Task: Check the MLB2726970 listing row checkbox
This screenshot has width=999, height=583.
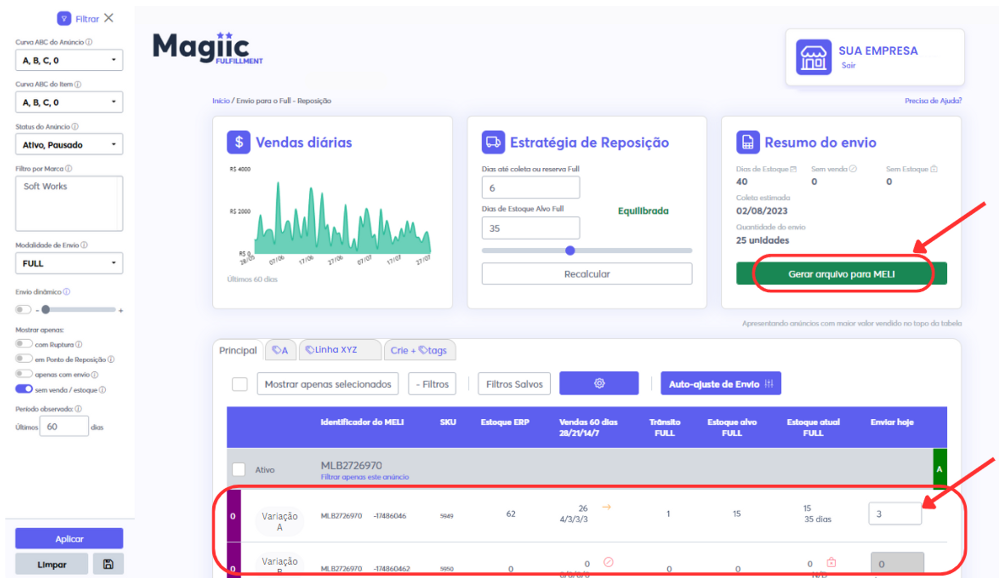Action: 238,470
